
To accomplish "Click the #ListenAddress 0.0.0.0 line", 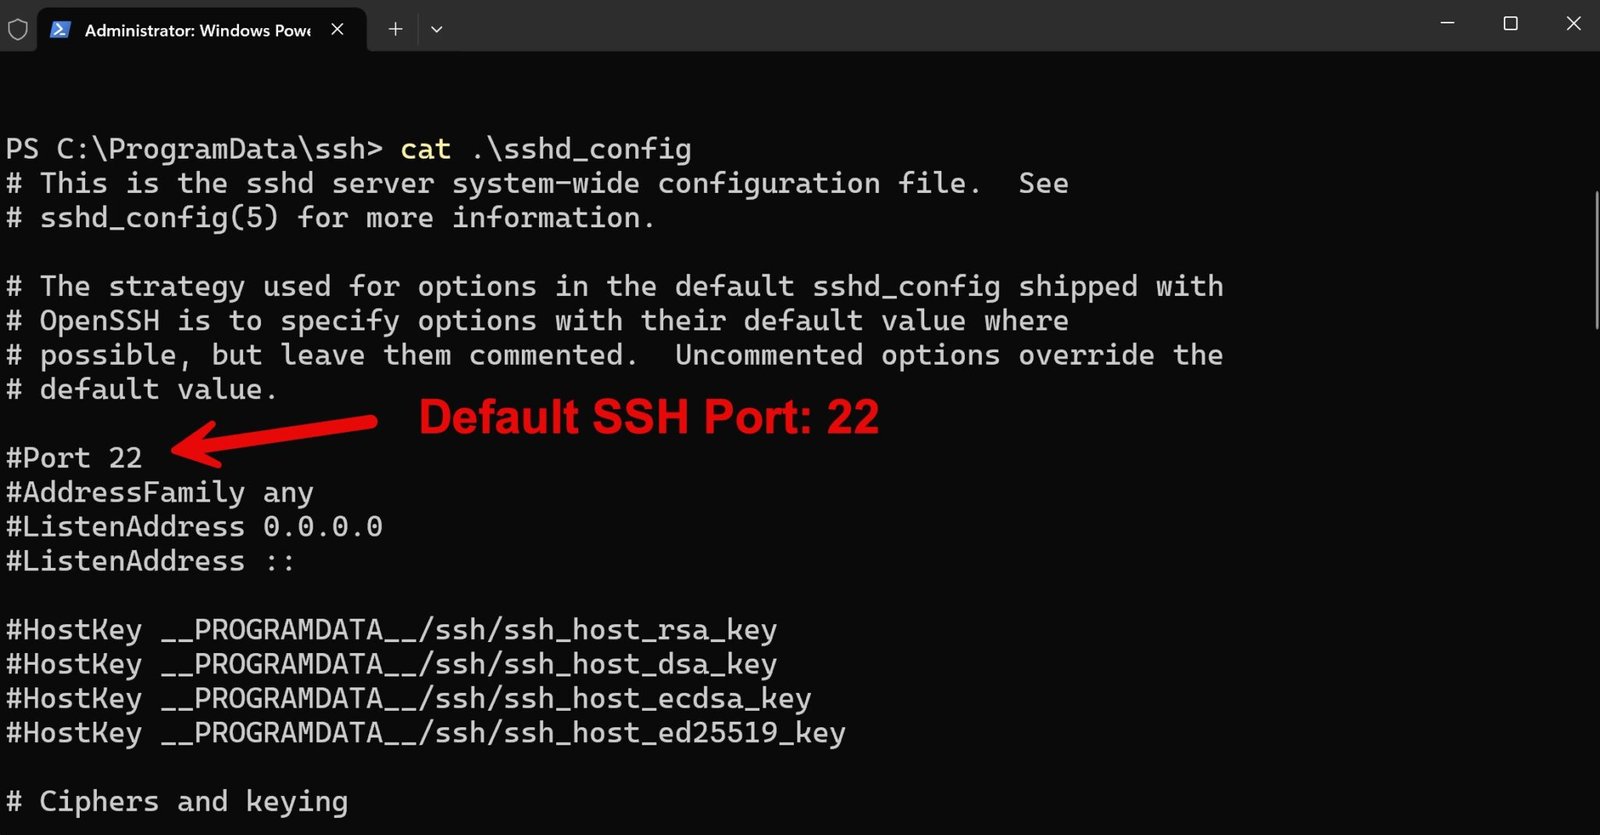I will (193, 526).
